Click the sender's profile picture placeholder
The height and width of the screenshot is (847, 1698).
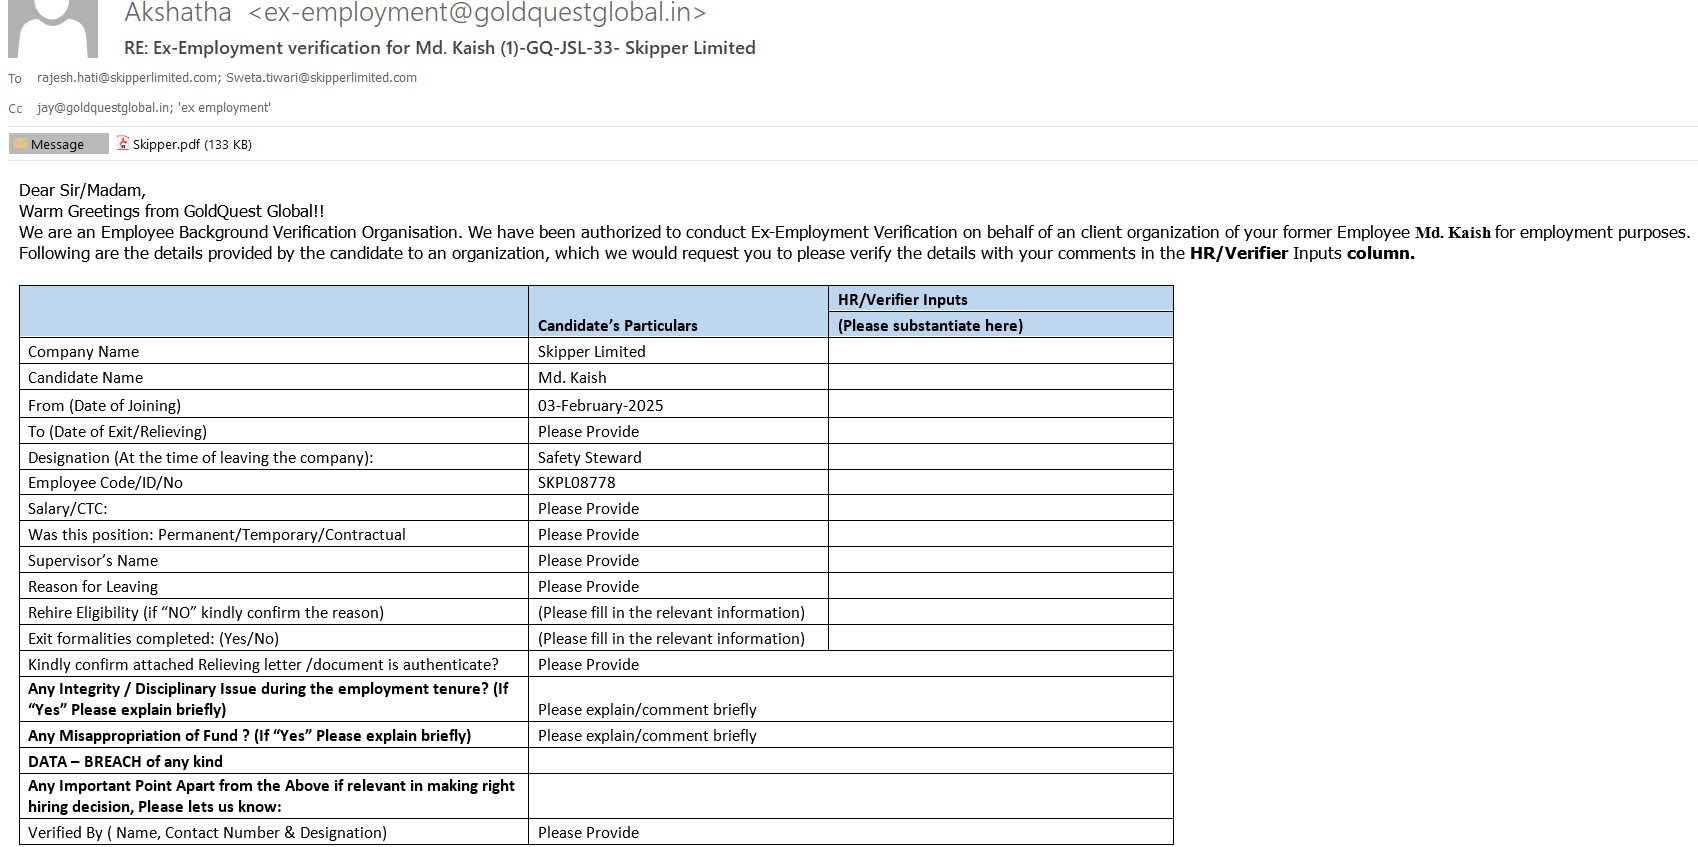53,28
